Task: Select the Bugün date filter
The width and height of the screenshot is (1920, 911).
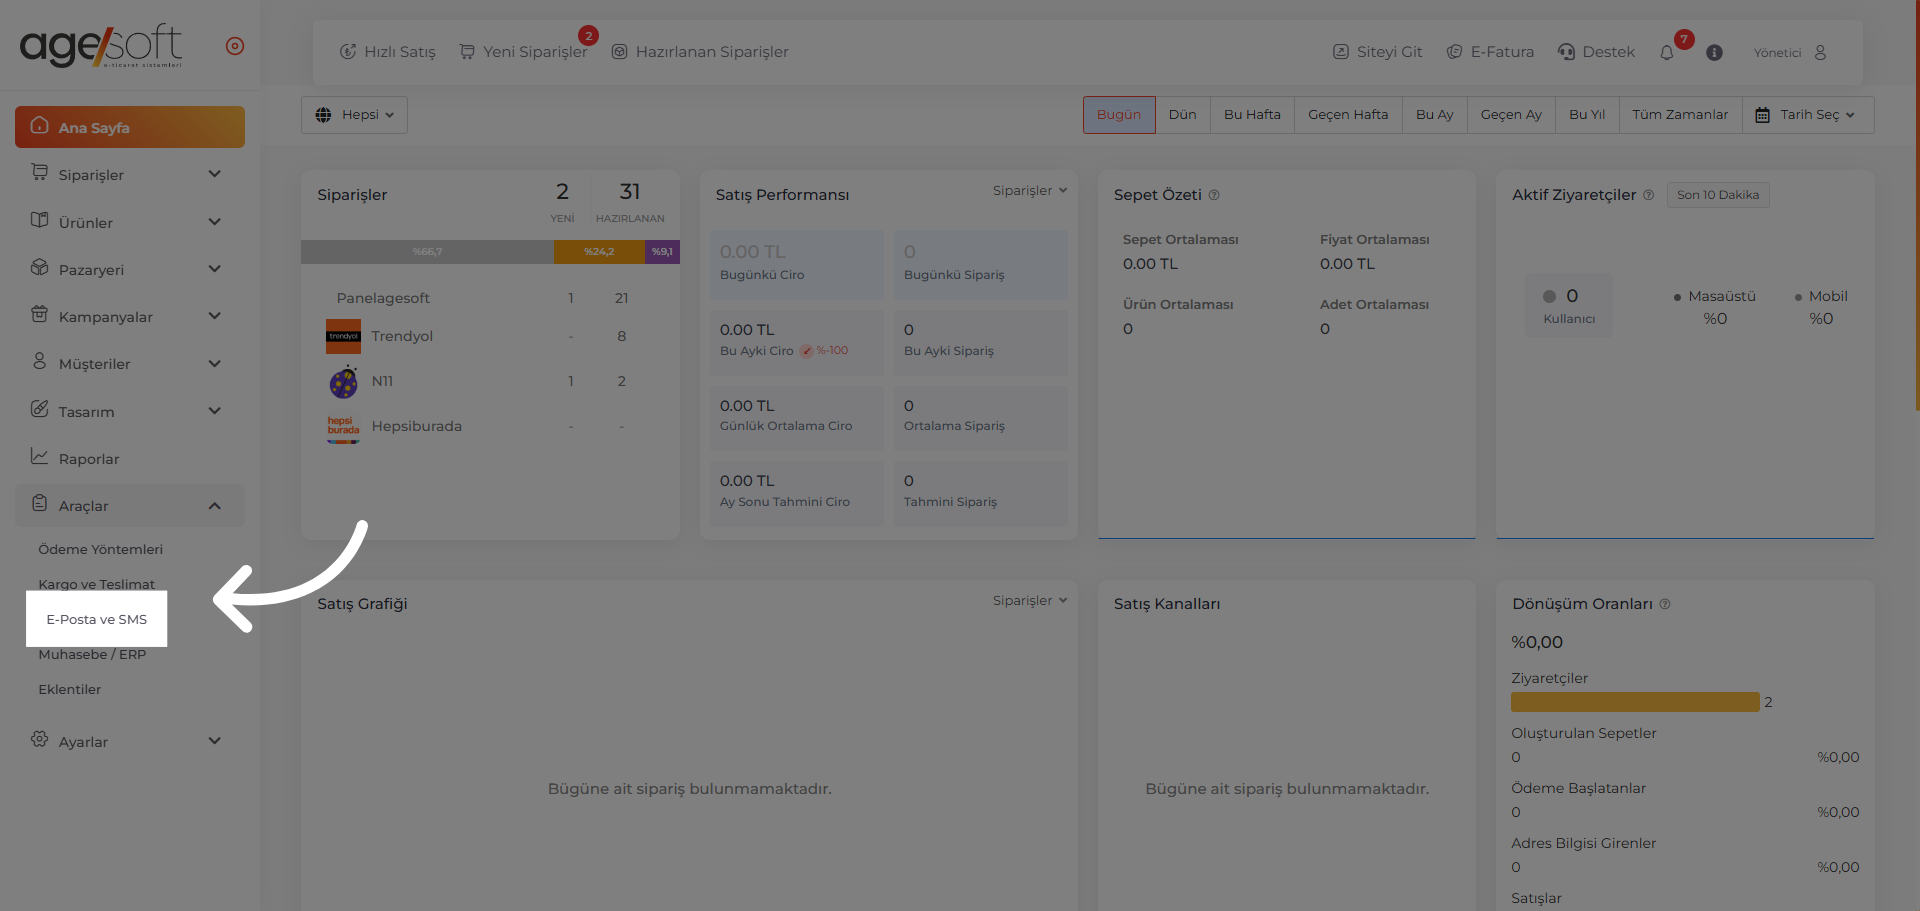Action: (x=1118, y=115)
